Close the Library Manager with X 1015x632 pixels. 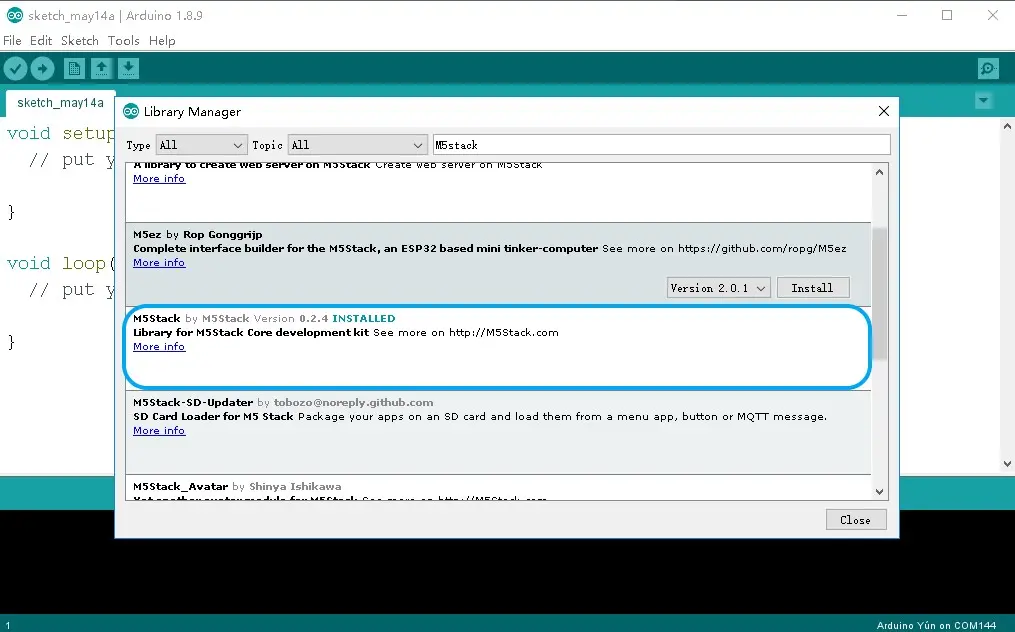click(884, 111)
